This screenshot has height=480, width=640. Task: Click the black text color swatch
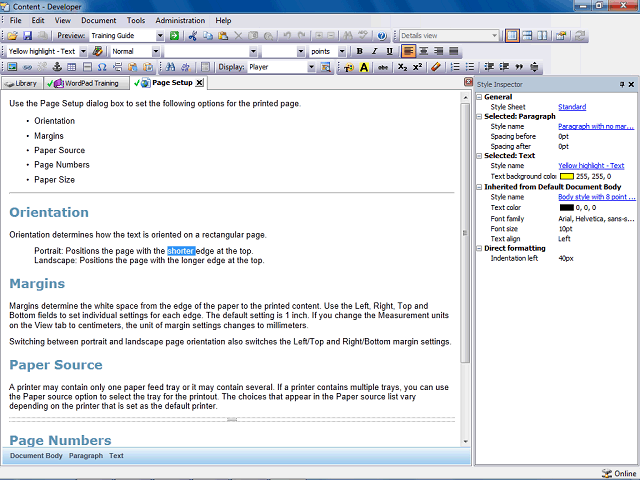coord(567,208)
